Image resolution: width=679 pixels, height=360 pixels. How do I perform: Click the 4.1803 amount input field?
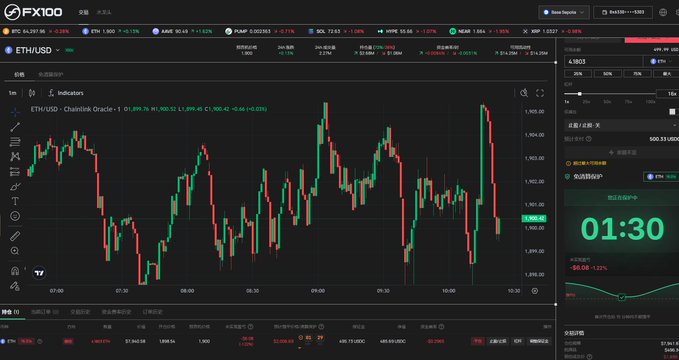[604, 62]
